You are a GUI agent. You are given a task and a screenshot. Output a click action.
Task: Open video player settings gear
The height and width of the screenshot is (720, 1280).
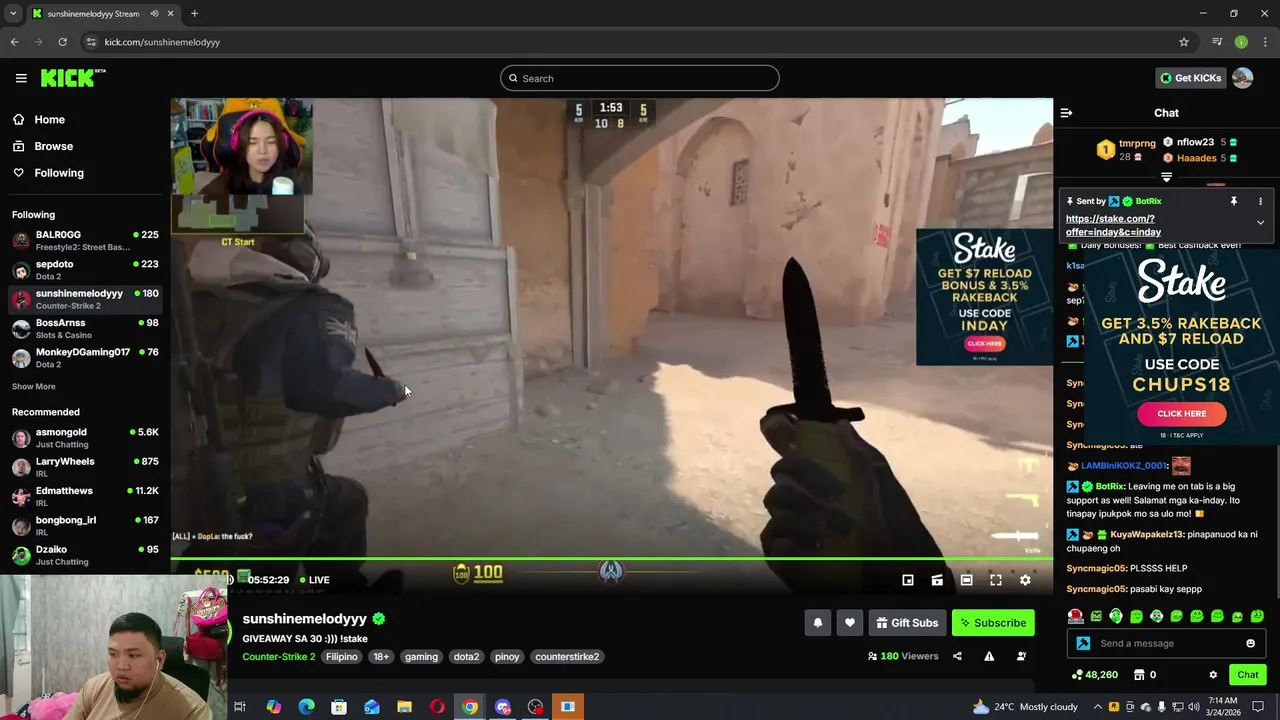(1025, 580)
